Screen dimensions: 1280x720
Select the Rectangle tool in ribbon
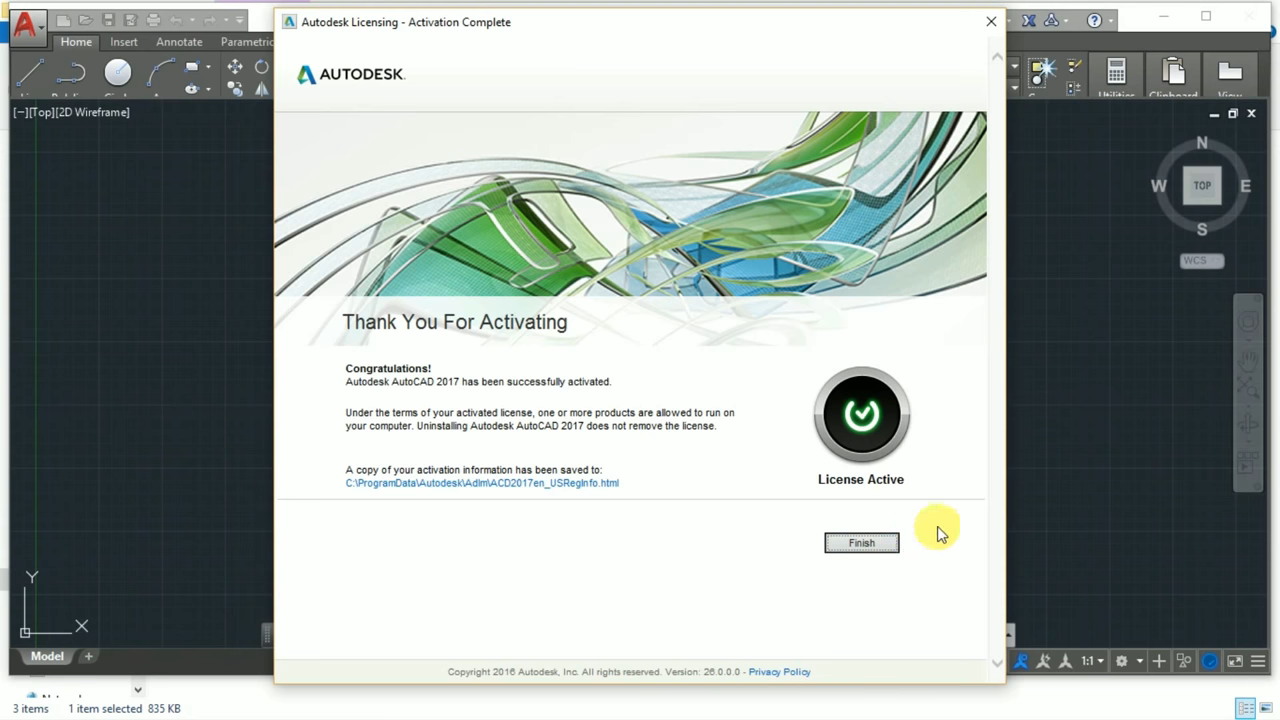pyautogui.click(x=192, y=66)
